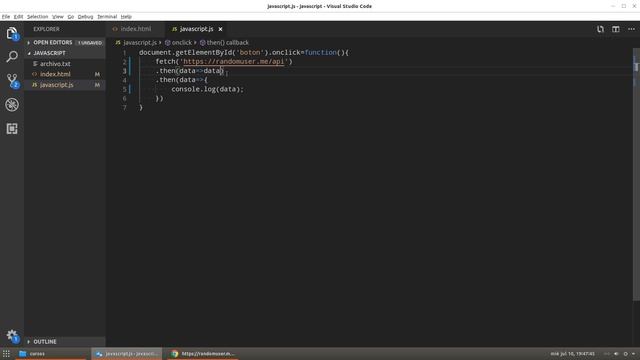Open the Source Control view icon
Viewport: 640px width, 360px height.
coord(12,80)
